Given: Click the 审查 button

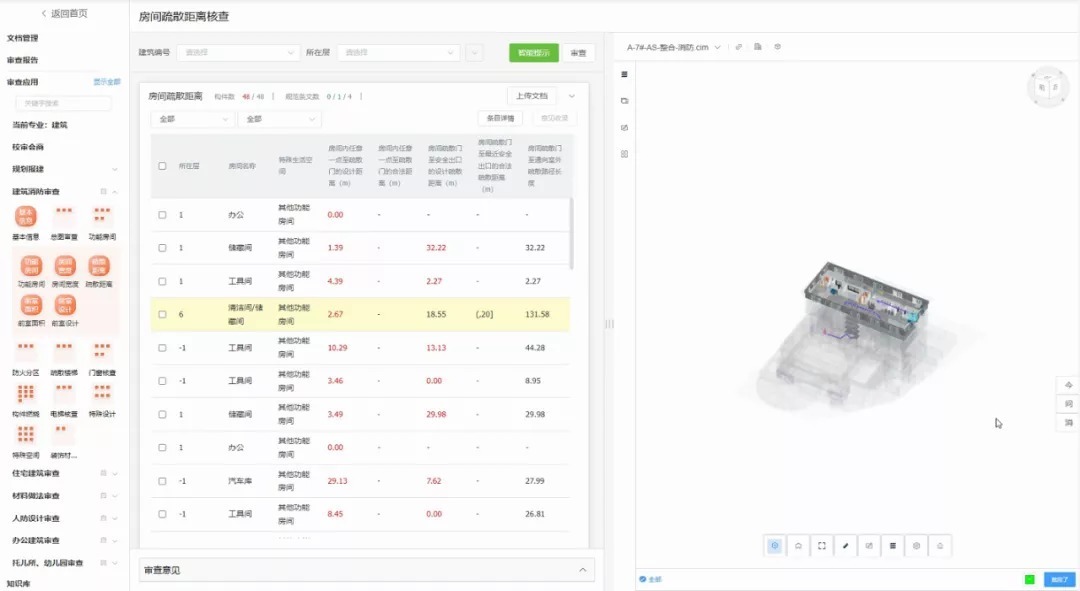Looking at the screenshot, I should click(579, 53).
